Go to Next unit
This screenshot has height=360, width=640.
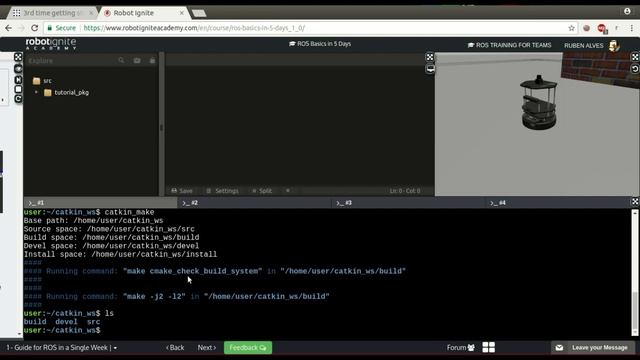207,348
